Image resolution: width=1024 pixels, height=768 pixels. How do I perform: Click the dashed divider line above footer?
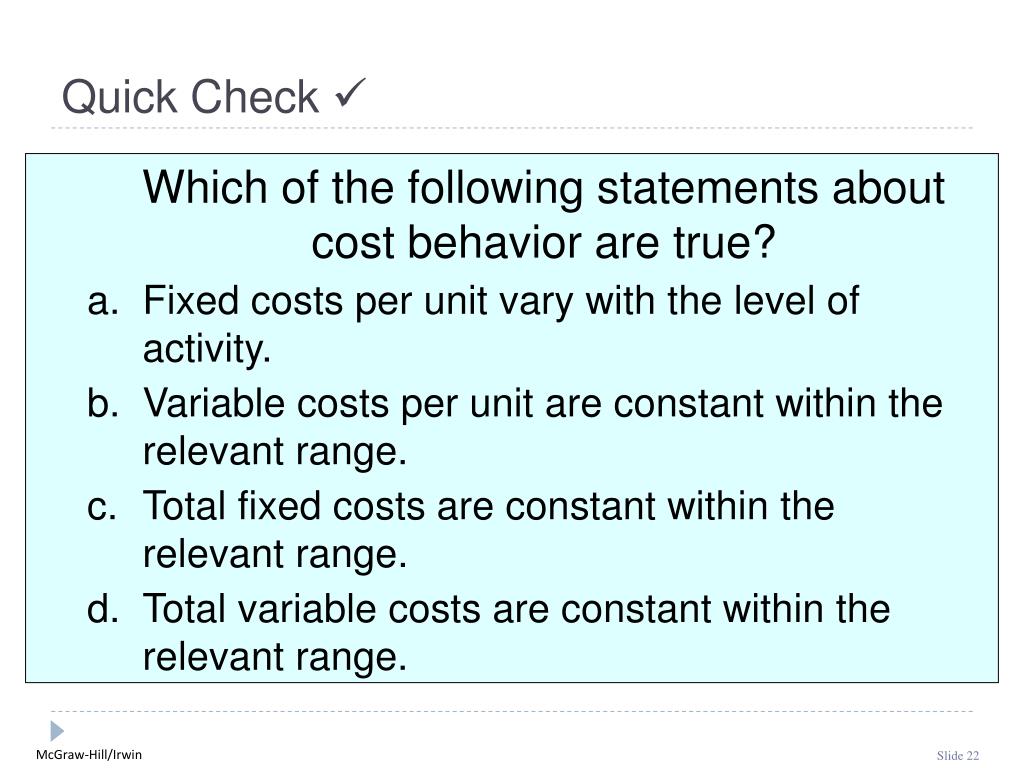click(x=512, y=711)
